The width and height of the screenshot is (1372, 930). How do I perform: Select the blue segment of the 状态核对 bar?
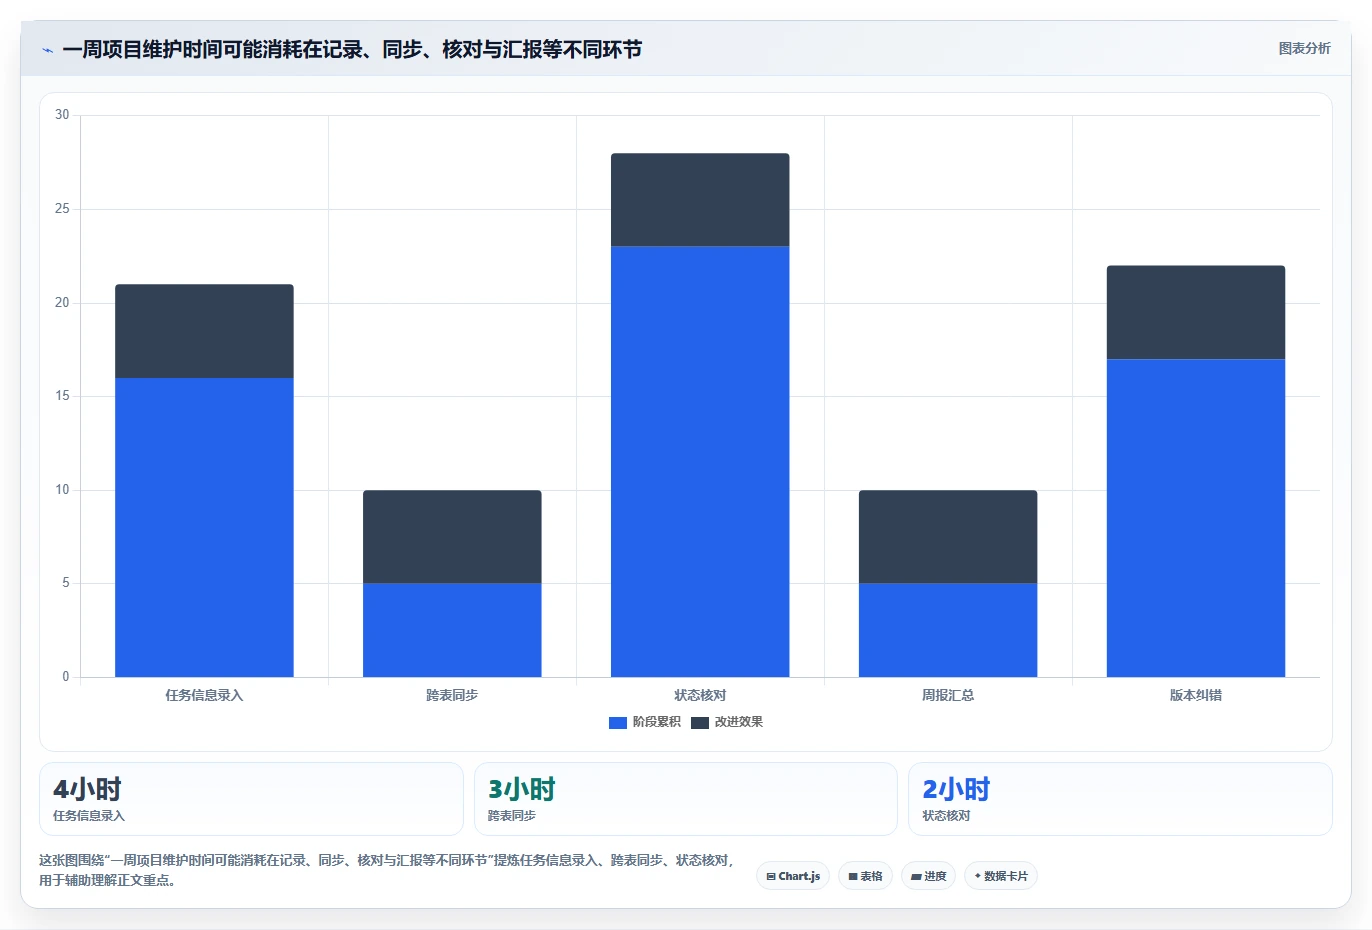pyautogui.click(x=700, y=462)
